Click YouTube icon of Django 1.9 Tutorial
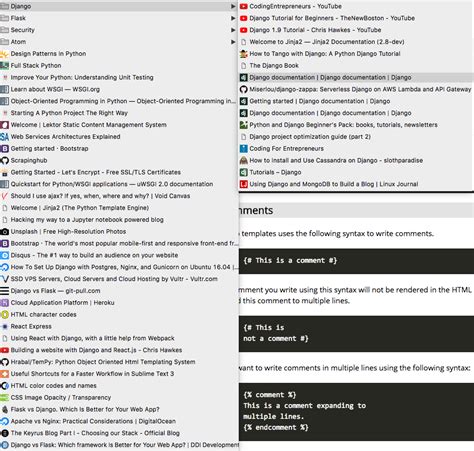The width and height of the screenshot is (474, 451). point(244,30)
